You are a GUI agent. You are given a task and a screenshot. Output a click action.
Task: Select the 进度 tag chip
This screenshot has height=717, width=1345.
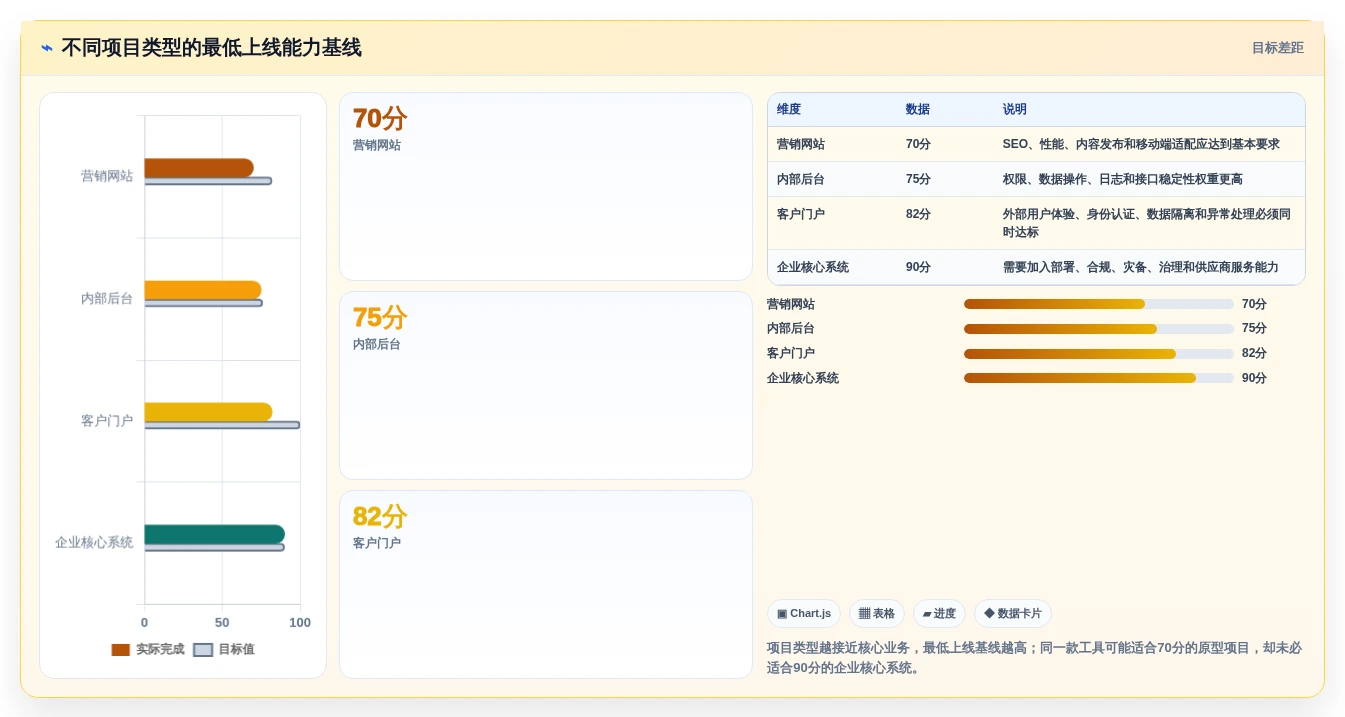pos(939,614)
